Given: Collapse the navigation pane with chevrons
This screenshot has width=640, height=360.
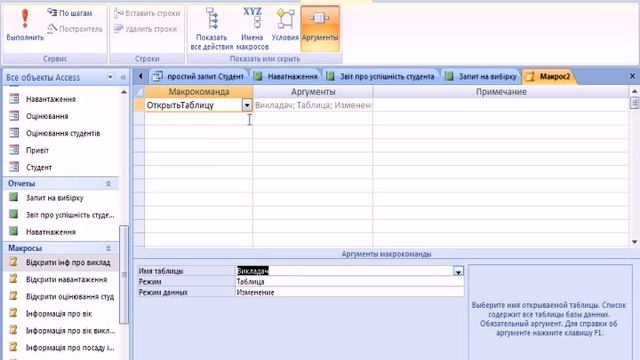Looking at the screenshot, I should pyautogui.click(x=123, y=77).
